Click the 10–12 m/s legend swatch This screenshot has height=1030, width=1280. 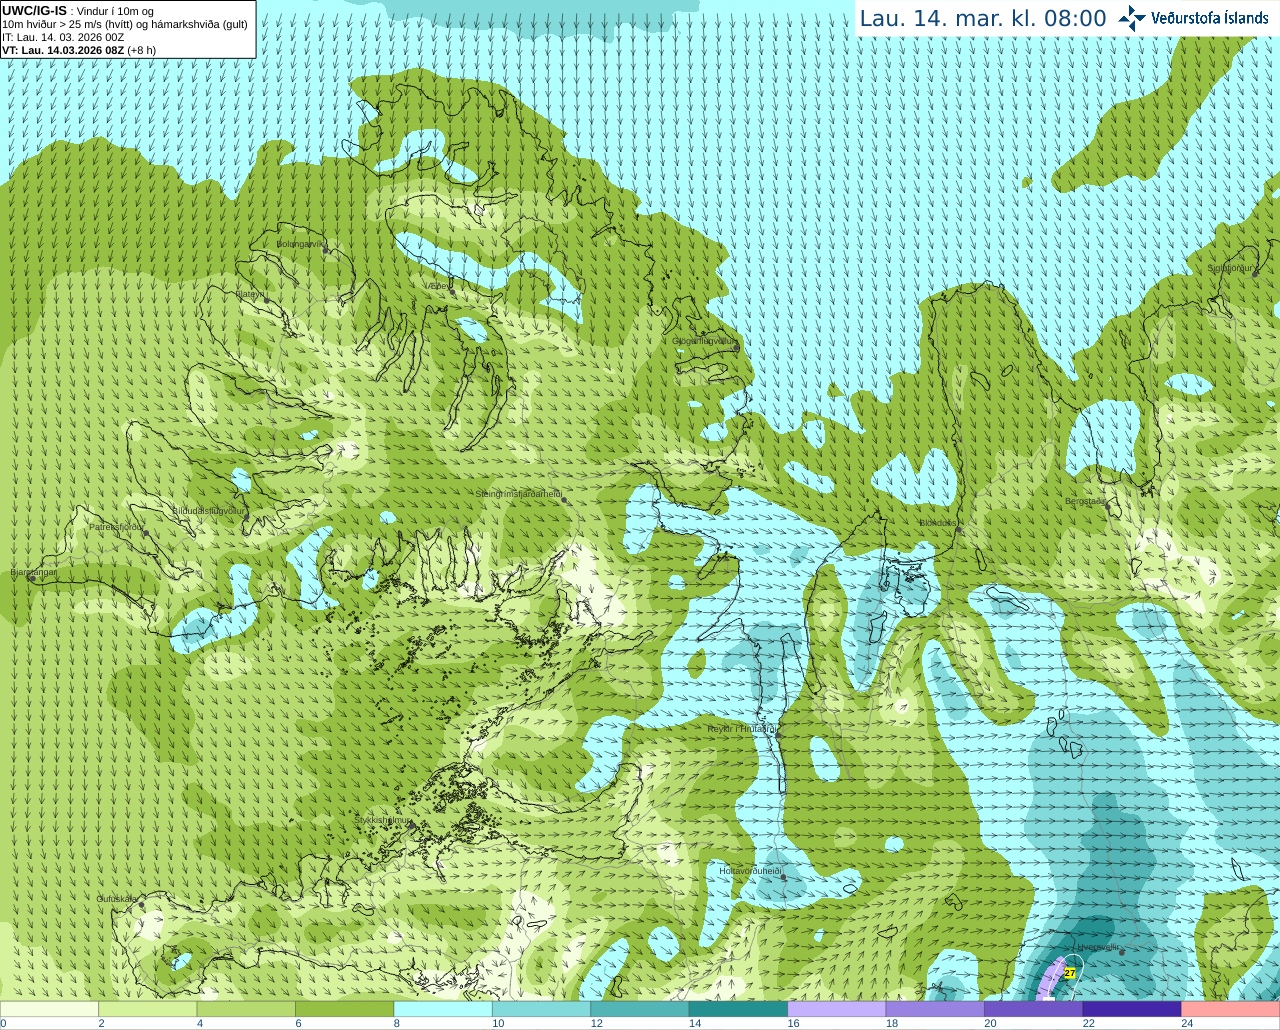coord(541,1009)
